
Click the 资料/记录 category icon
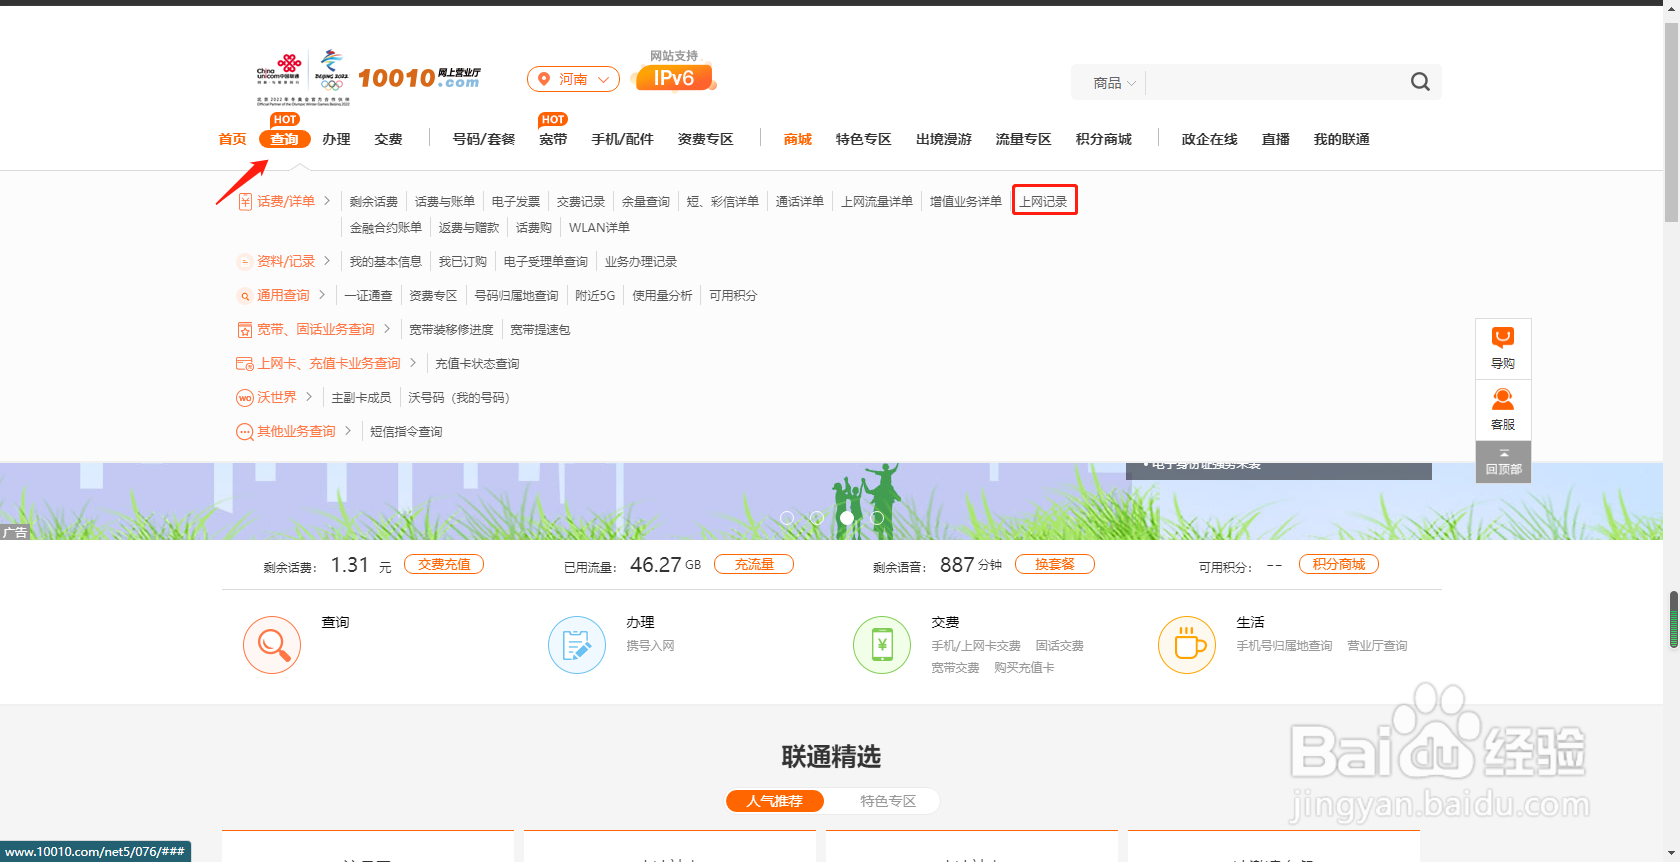[245, 262]
